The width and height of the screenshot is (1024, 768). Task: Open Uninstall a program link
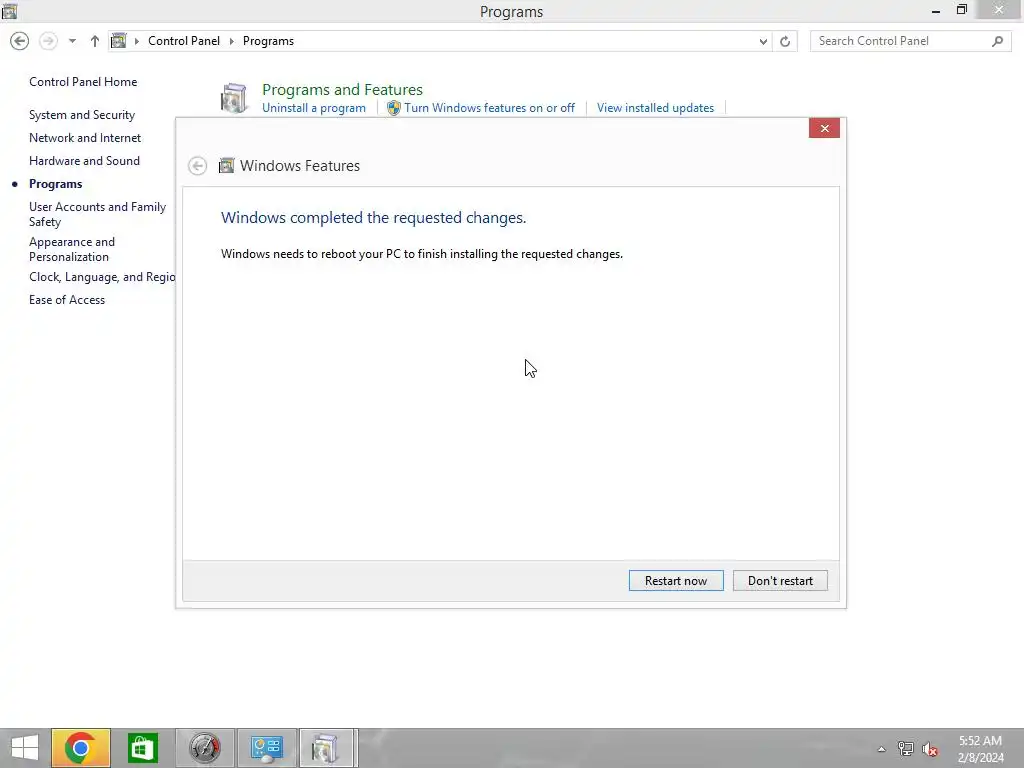click(x=313, y=108)
